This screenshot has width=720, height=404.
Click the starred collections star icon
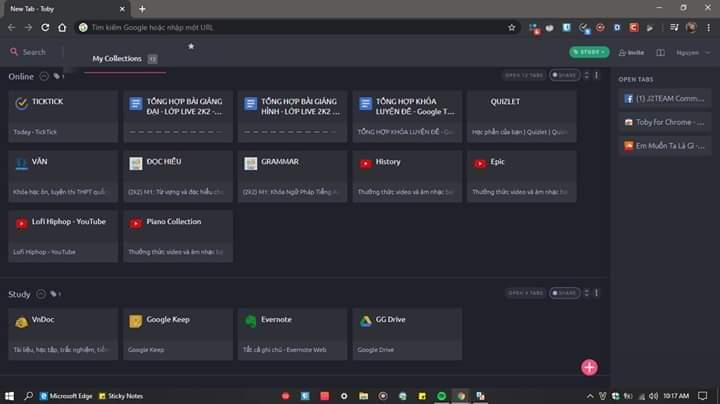(191, 46)
